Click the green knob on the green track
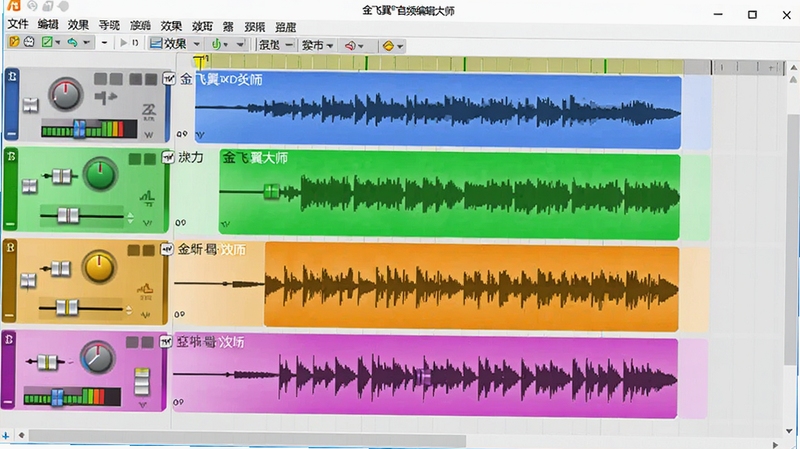Viewport: 800px width, 449px height. tap(100, 174)
